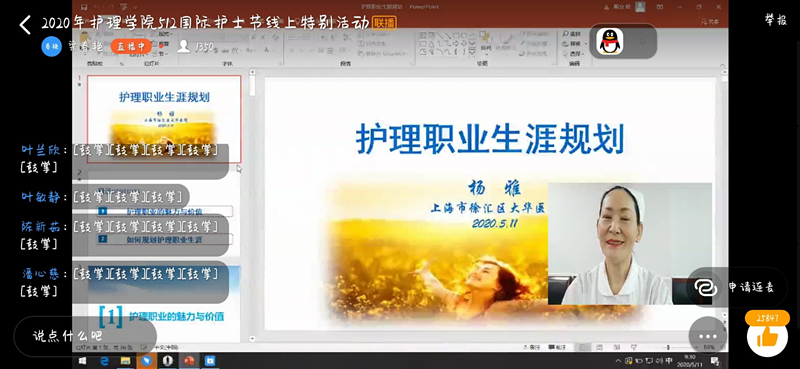
Task: Tap the 直播中 live status badge
Action: click(x=131, y=46)
